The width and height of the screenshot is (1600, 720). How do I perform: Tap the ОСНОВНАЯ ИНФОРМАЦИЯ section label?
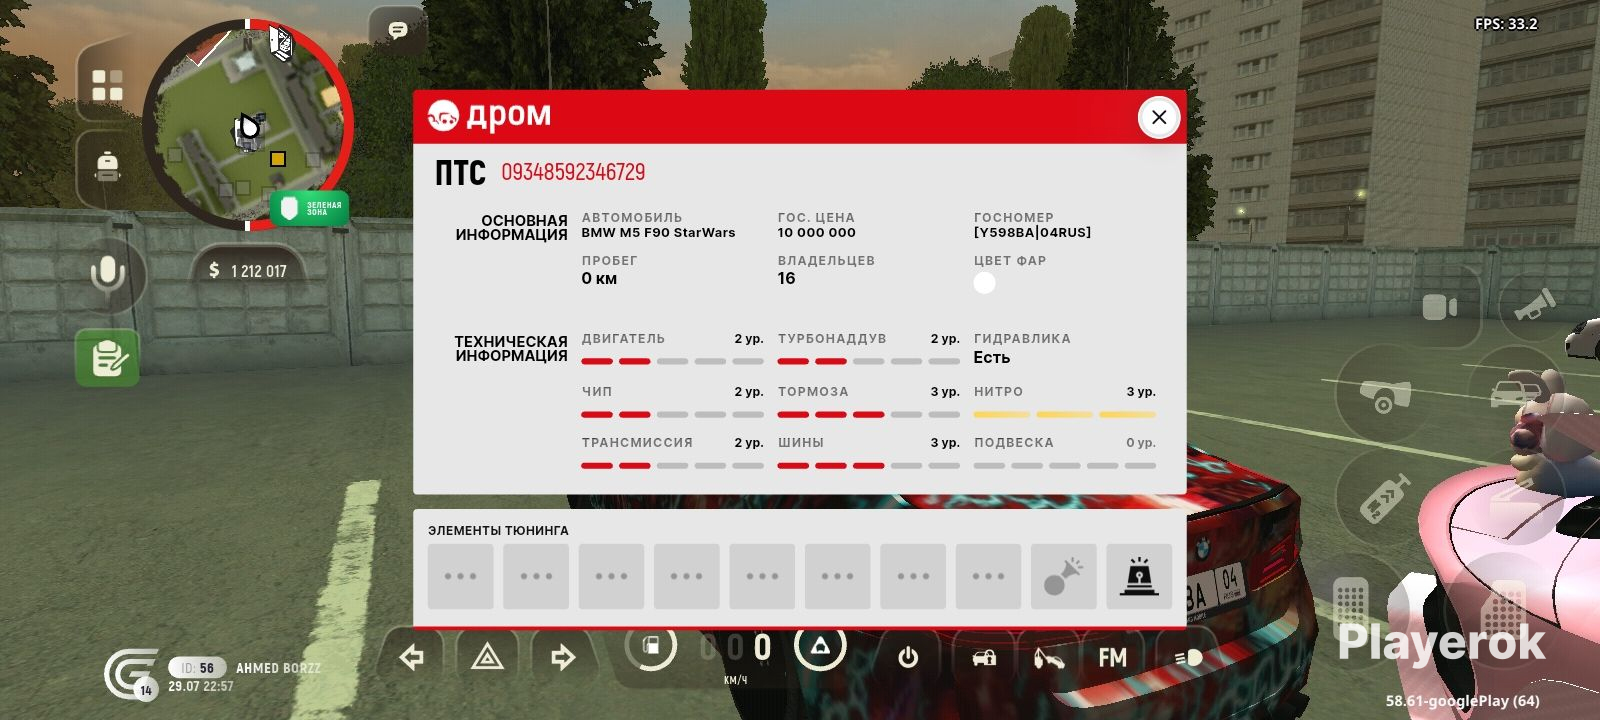pyautogui.click(x=511, y=228)
